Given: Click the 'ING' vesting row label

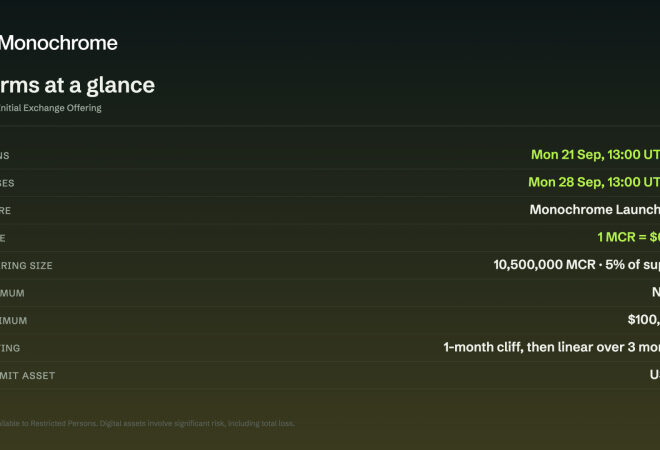Looking at the screenshot, I should point(10,348).
